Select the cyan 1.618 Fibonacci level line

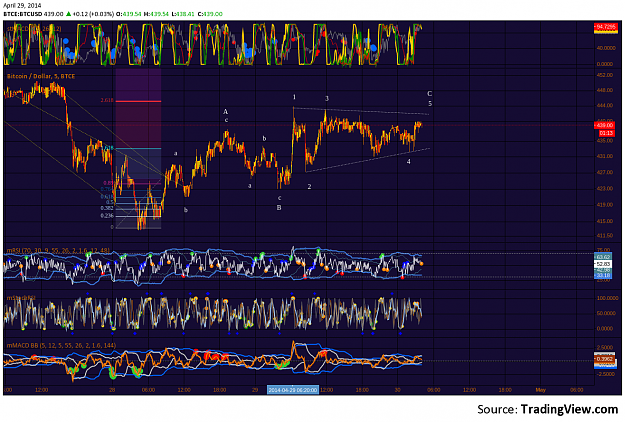138,149
